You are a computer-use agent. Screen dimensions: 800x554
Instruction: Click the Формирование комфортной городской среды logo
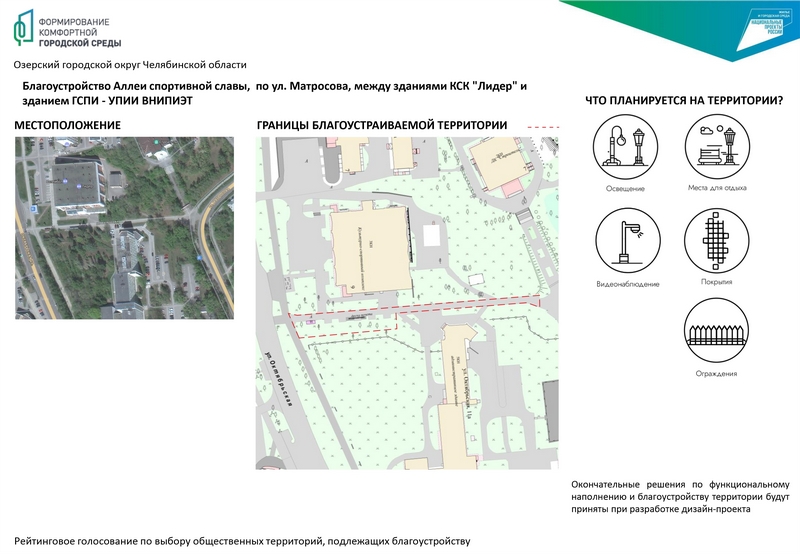68,31
